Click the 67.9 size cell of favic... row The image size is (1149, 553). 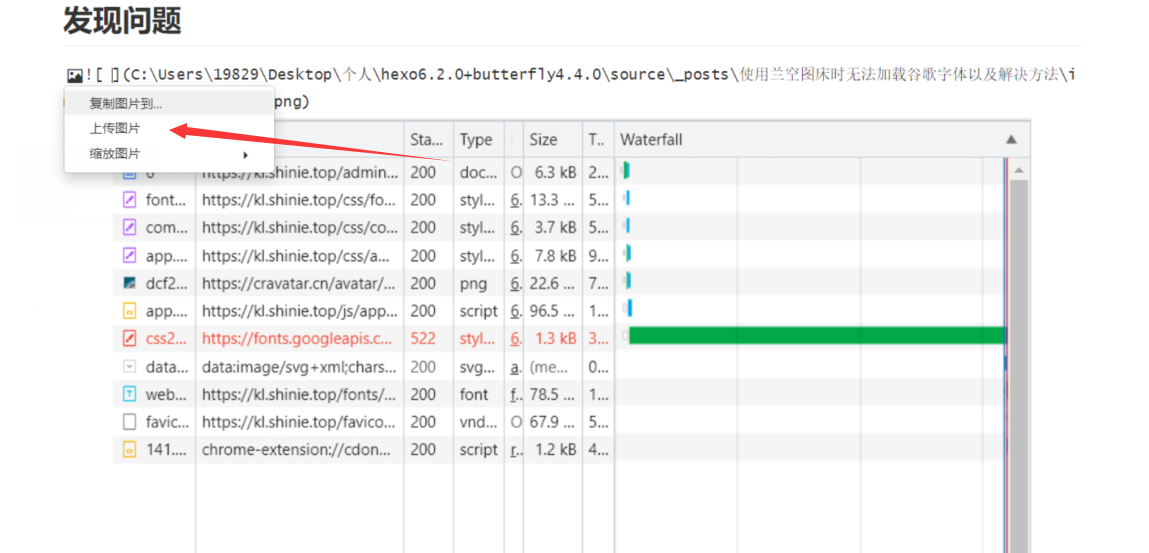click(553, 423)
